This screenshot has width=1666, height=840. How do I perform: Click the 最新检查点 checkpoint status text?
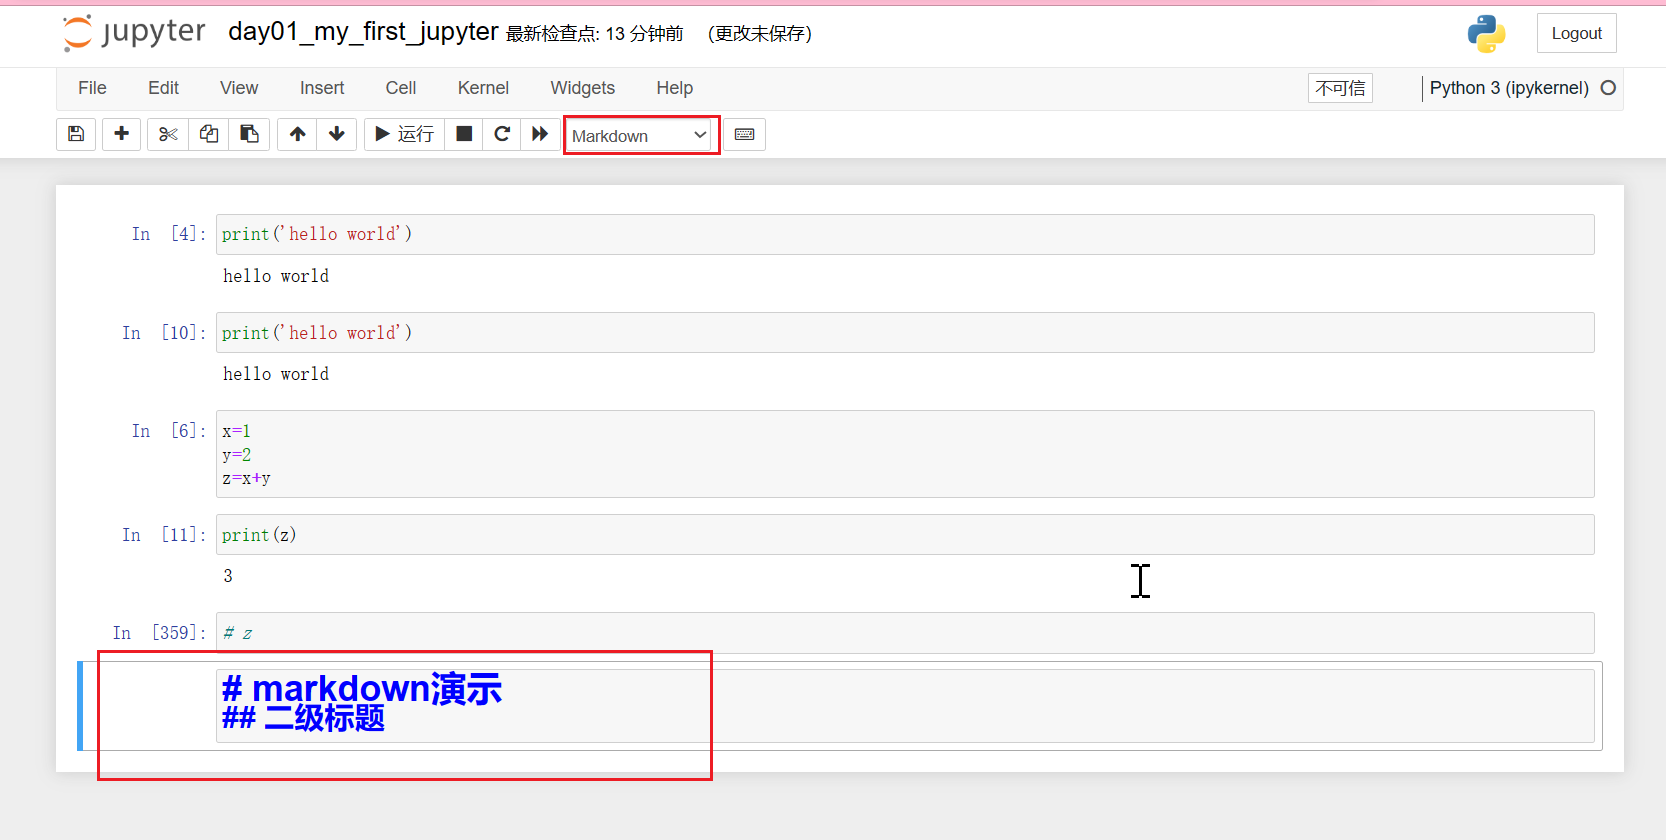(x=594, y=34)
